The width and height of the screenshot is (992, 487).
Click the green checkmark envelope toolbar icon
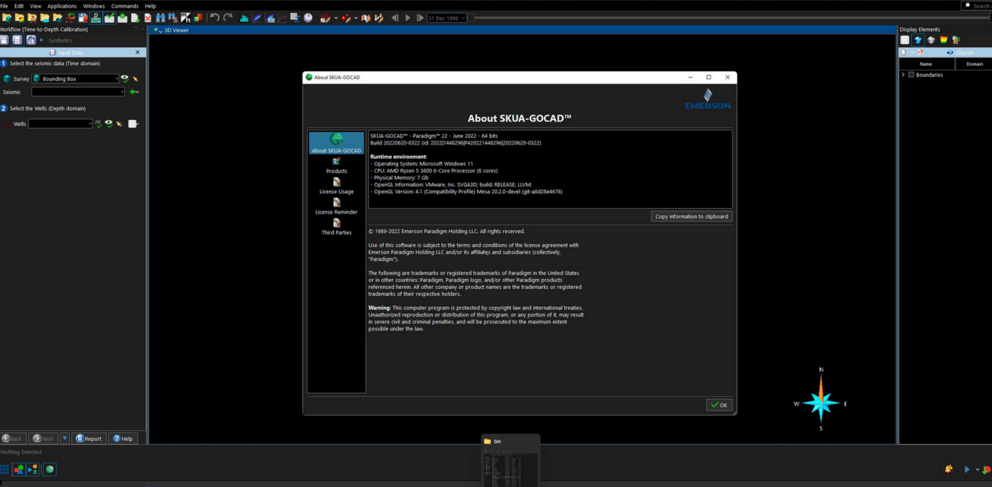109,18
